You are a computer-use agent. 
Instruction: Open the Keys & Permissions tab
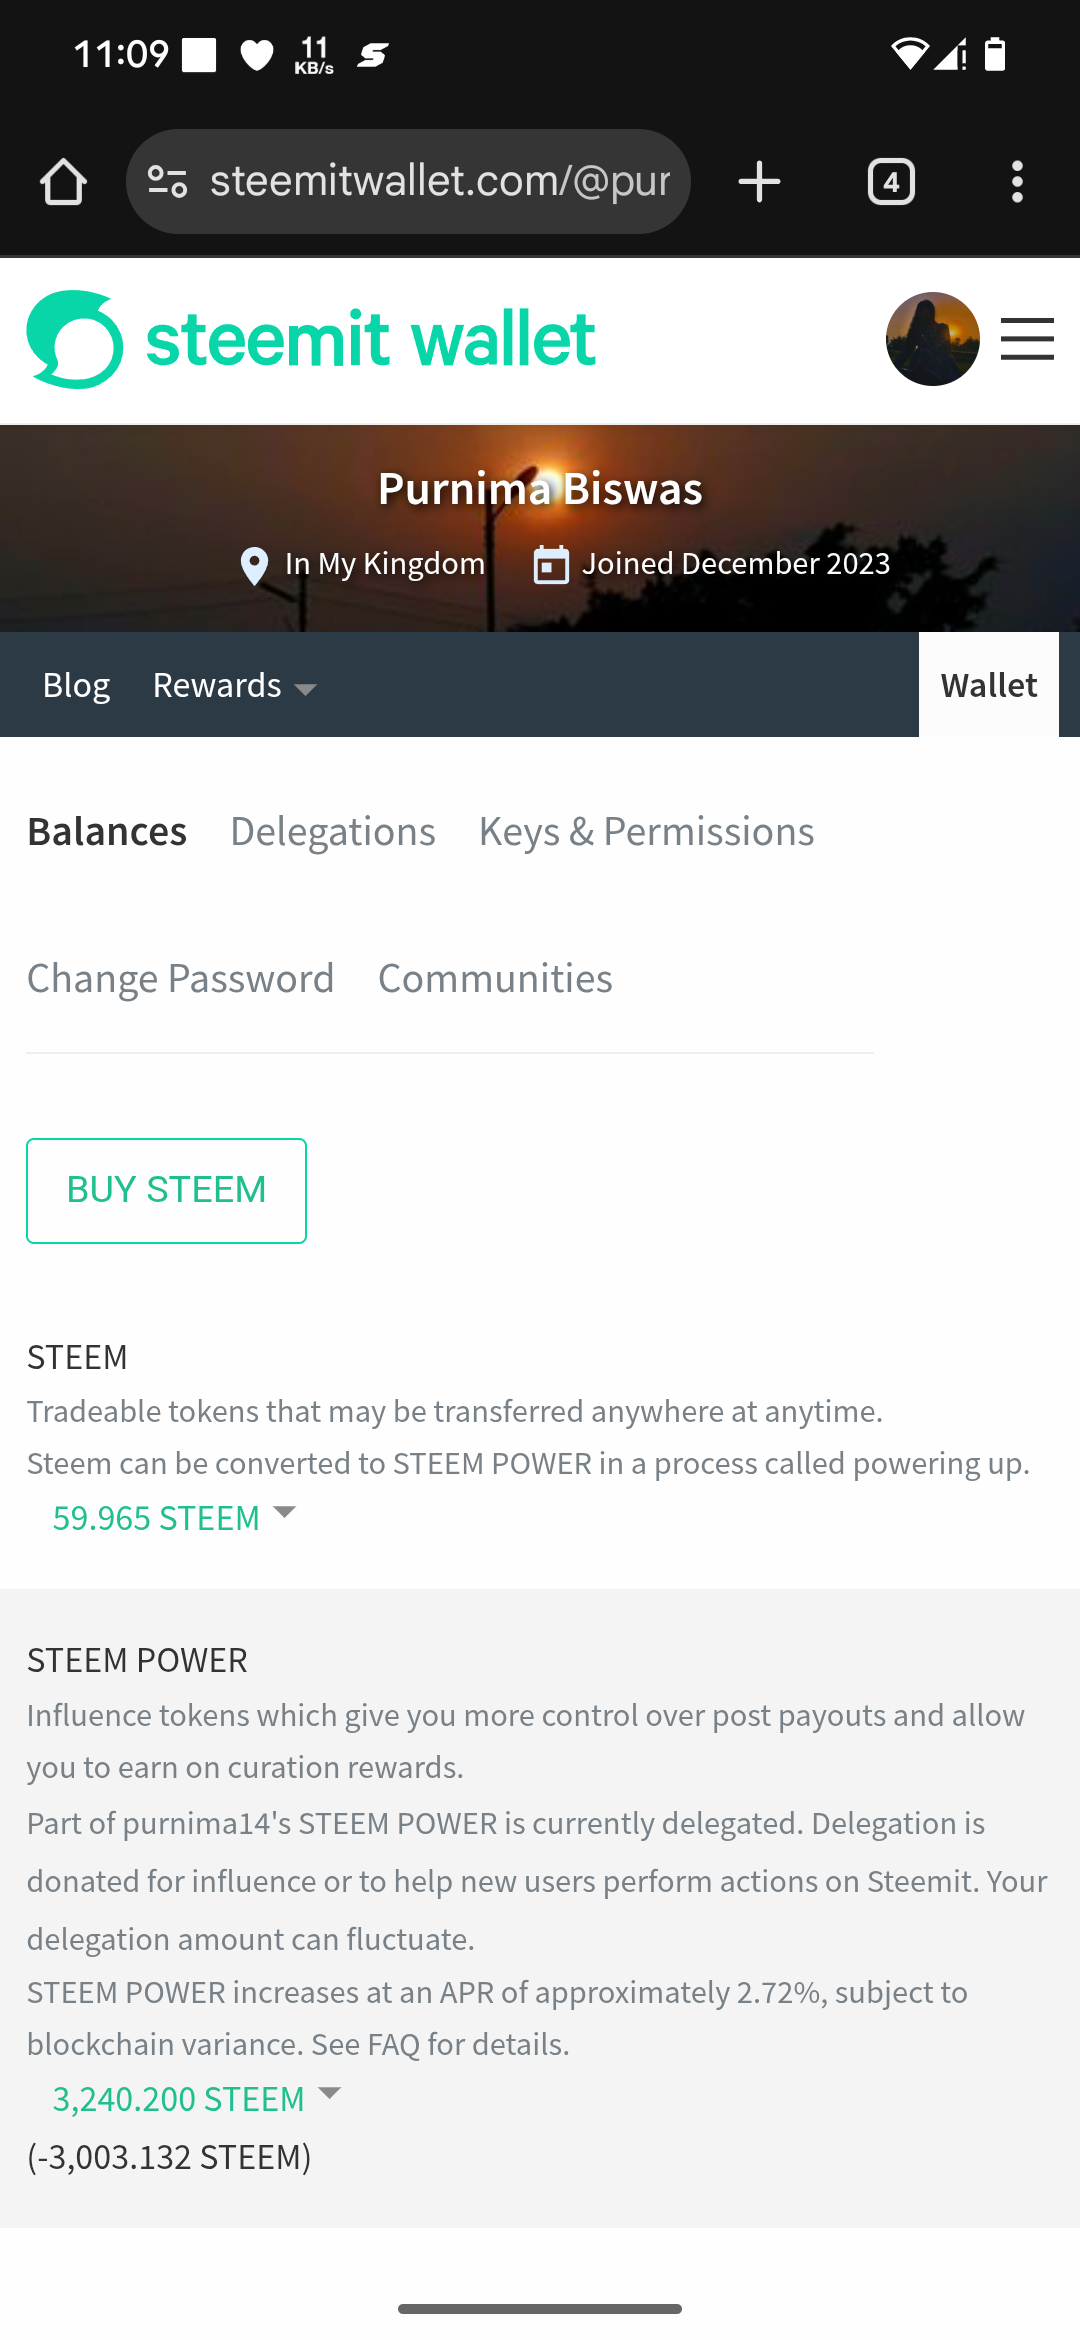pos(646,832)
